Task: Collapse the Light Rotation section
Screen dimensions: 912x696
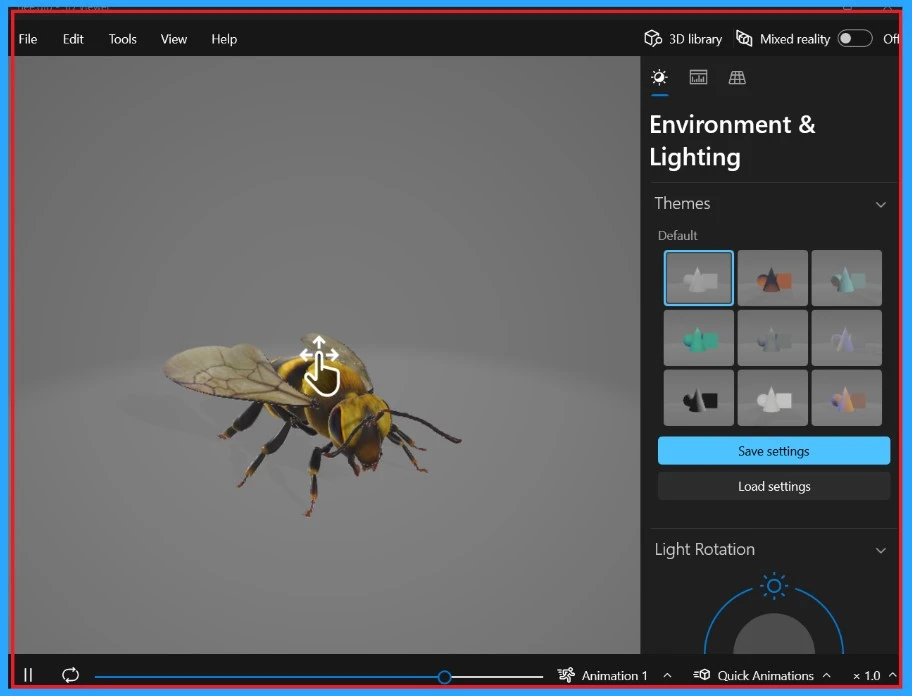Action: point(881,550)
